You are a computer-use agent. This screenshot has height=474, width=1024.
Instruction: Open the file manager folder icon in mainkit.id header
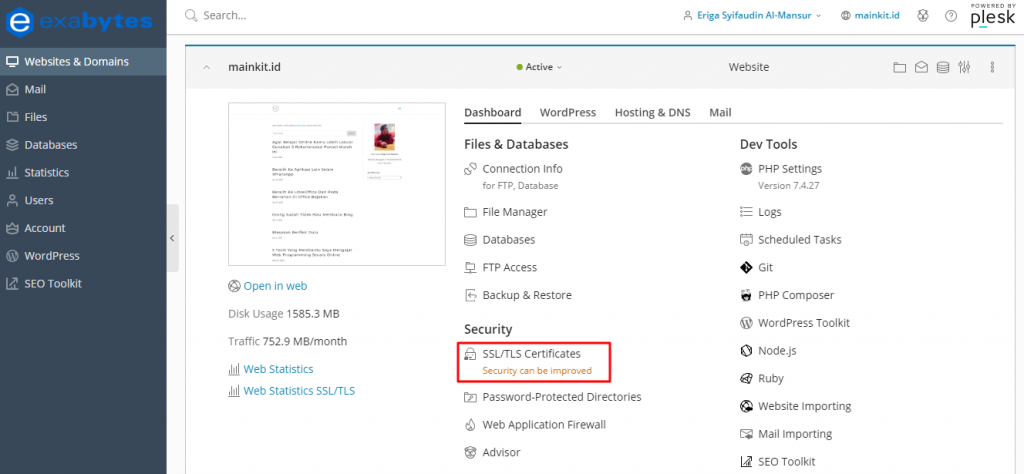point(899,67)
